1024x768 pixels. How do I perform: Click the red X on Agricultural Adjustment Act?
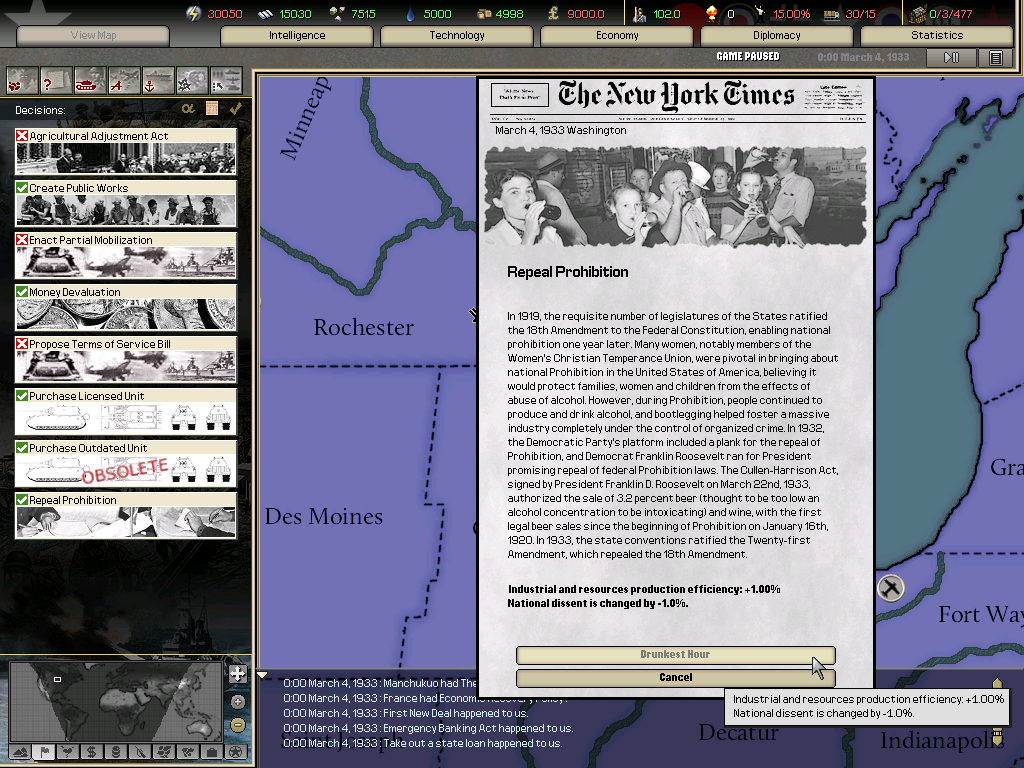(x=22, y=136)
